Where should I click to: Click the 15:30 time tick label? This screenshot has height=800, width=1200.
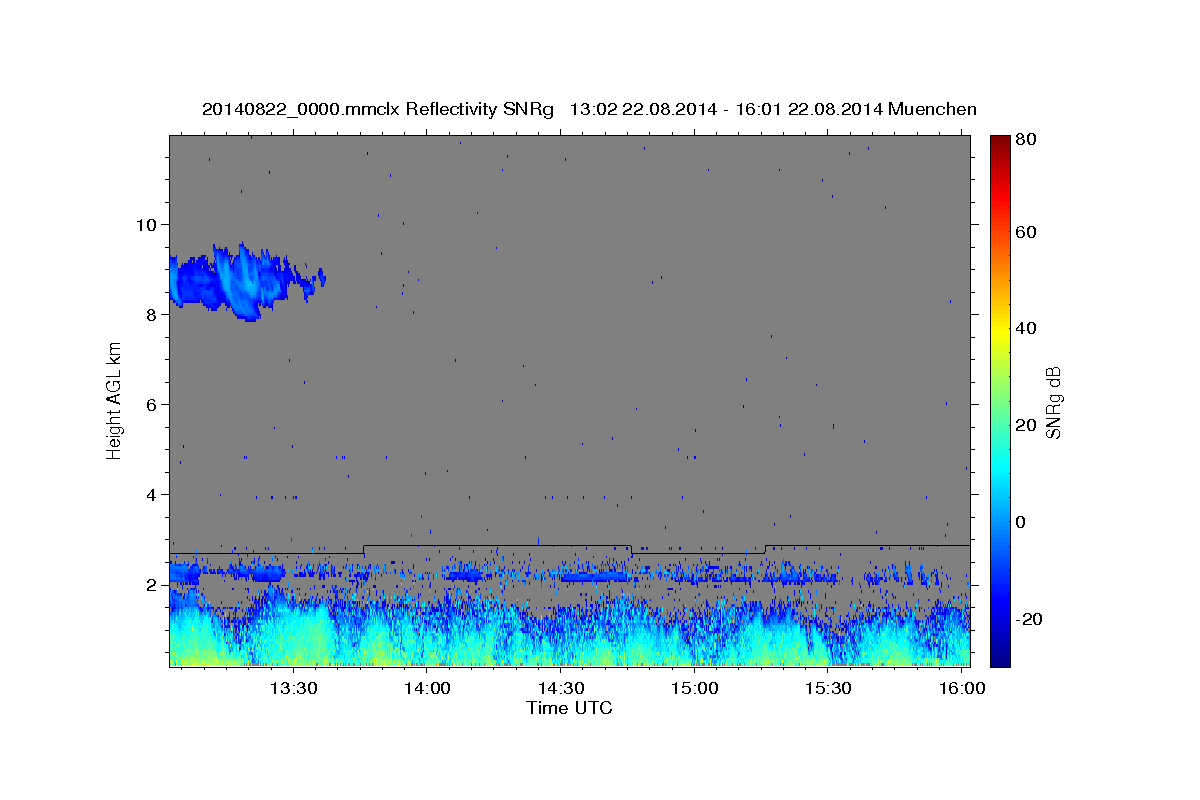coord(828,688)
